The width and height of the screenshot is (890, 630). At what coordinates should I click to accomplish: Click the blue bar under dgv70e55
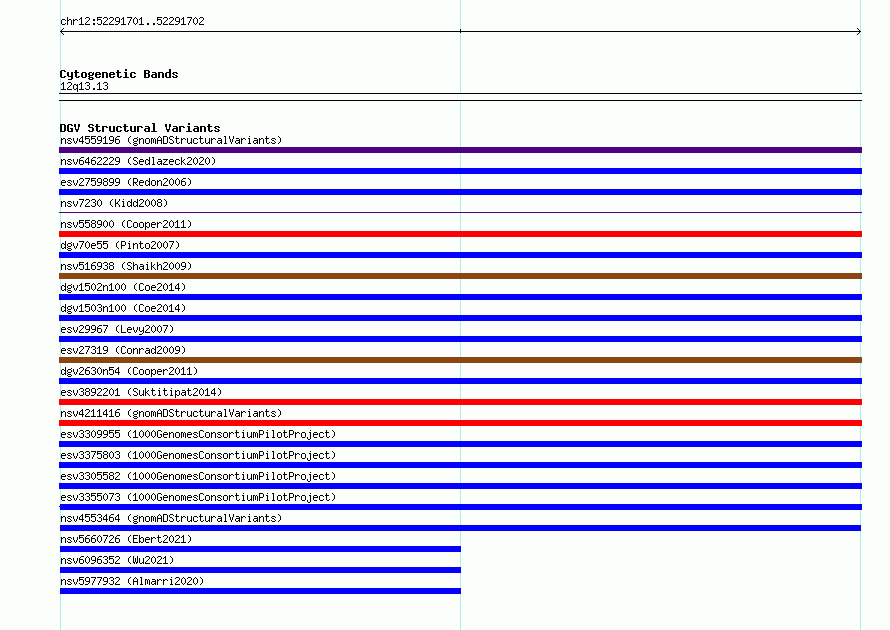(x=460, y=255)
